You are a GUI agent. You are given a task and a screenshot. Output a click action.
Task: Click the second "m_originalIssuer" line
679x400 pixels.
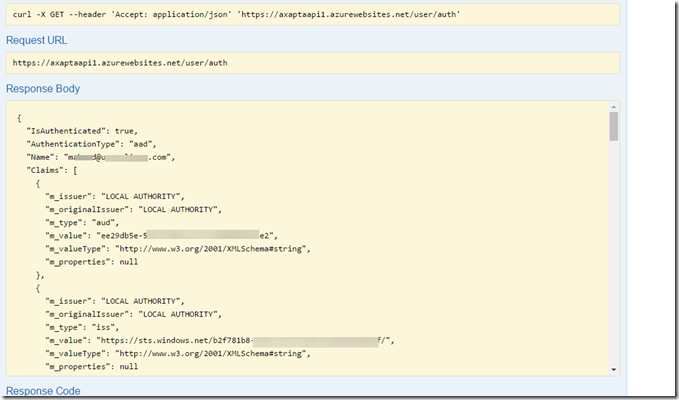click(x=134, y=314)
